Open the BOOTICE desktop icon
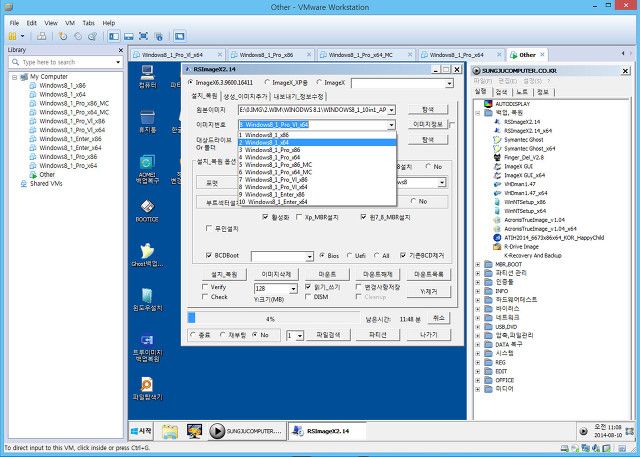 pyautogui.click(x=147, y=211)
